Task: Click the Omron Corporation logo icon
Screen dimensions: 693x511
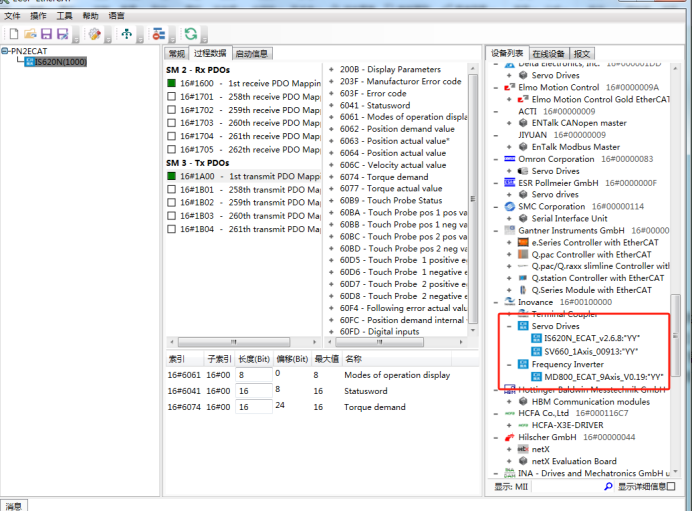Action: pyautogui.click(x=510, y=159)
